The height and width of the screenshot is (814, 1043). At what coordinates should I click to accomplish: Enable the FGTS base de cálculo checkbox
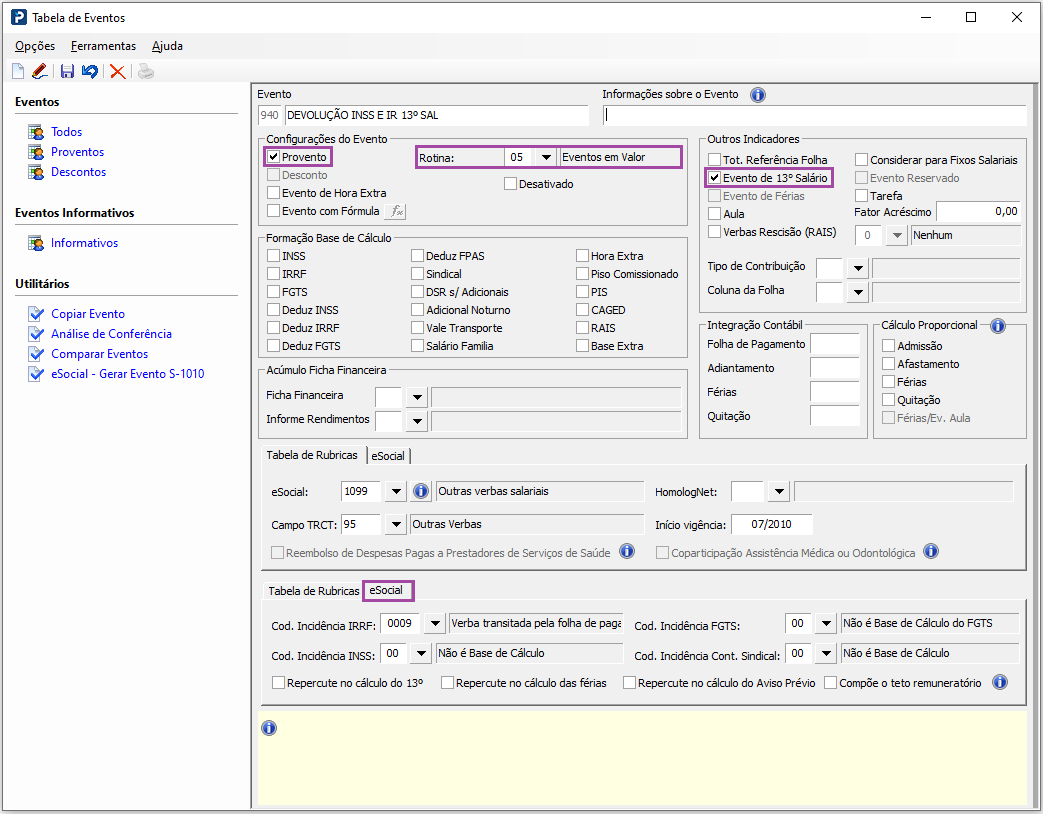[274, 292]
